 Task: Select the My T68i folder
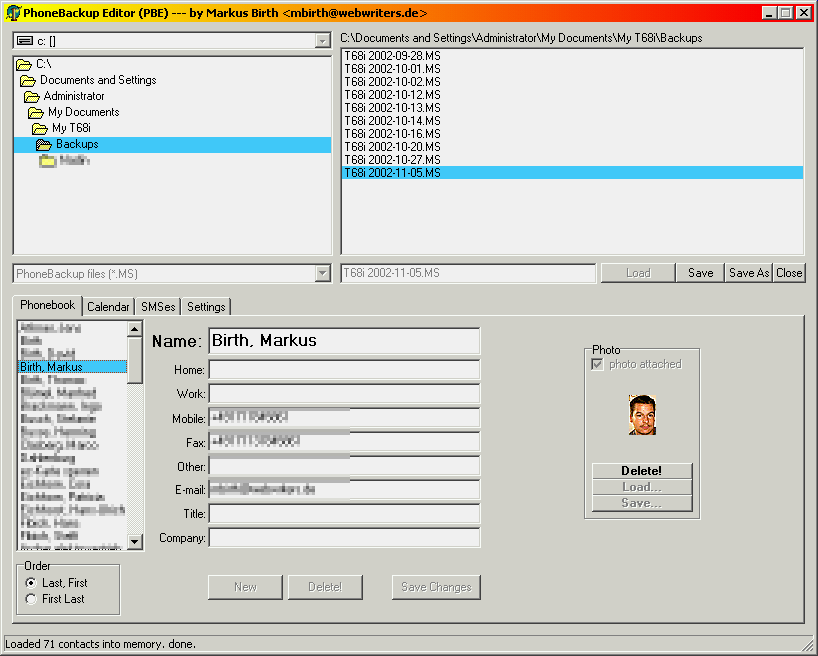71,128
